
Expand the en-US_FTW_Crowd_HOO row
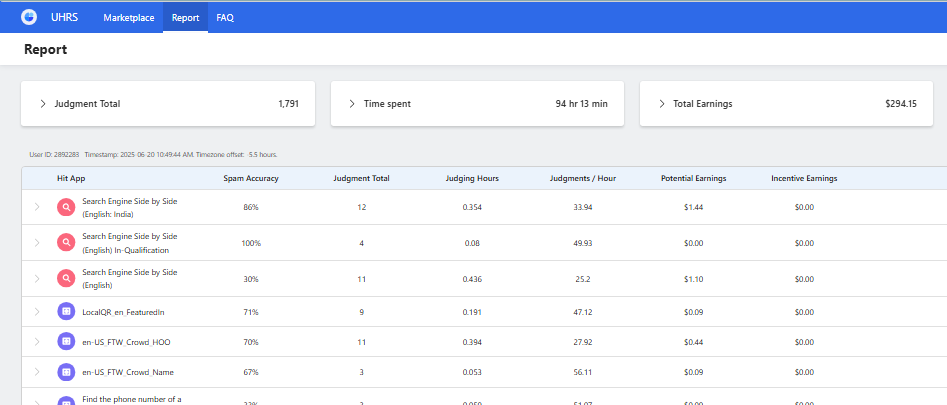[x=37, y=342]
